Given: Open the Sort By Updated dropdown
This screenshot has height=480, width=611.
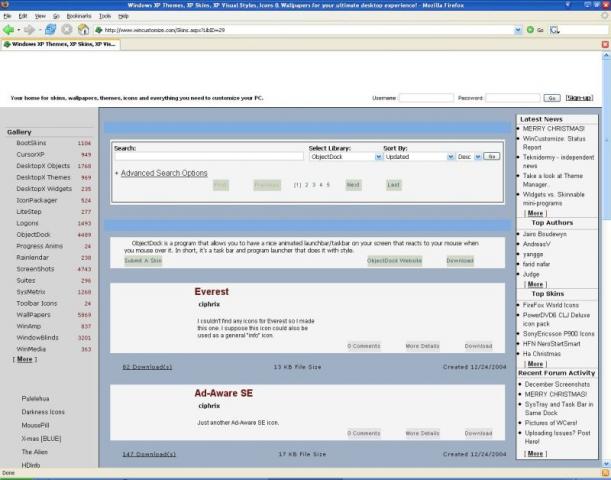Looking at the screenshot, I should coord(450,157).
